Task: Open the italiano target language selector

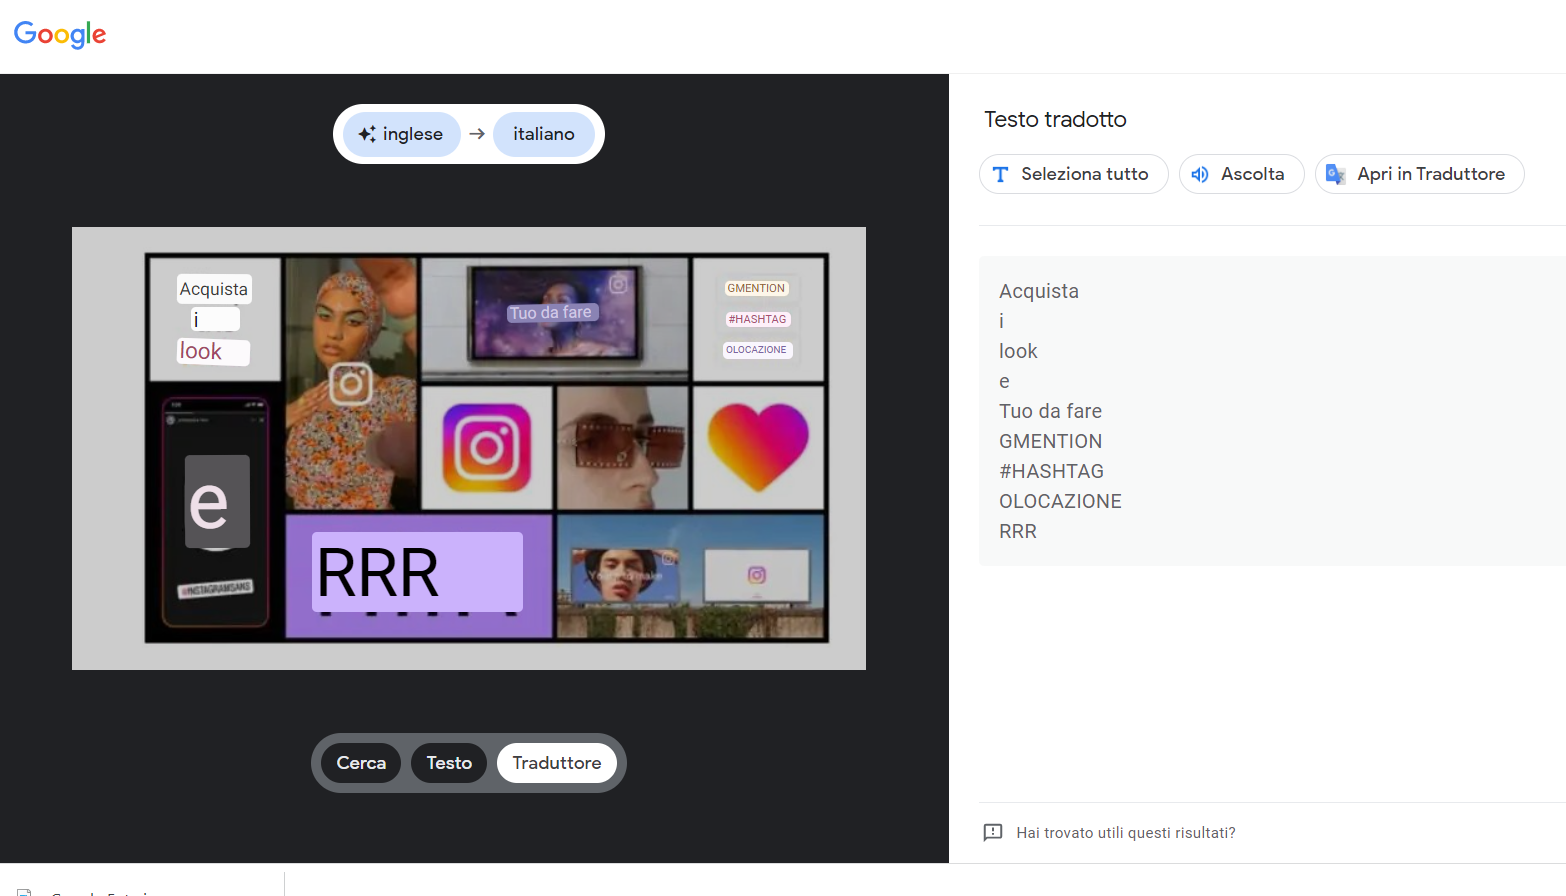Action: pos(543,133)
